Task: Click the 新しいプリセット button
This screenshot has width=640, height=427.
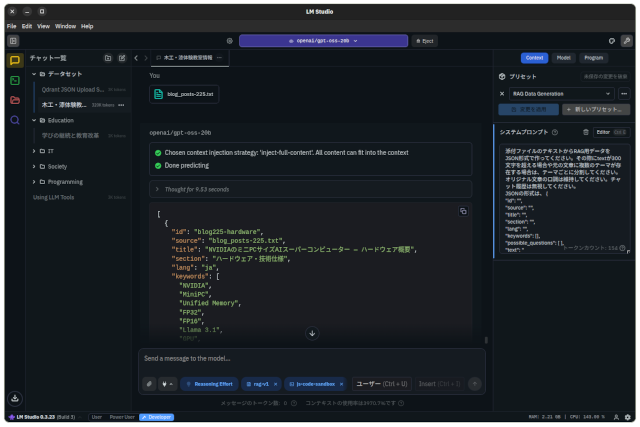Action: (x=596, y=109)
